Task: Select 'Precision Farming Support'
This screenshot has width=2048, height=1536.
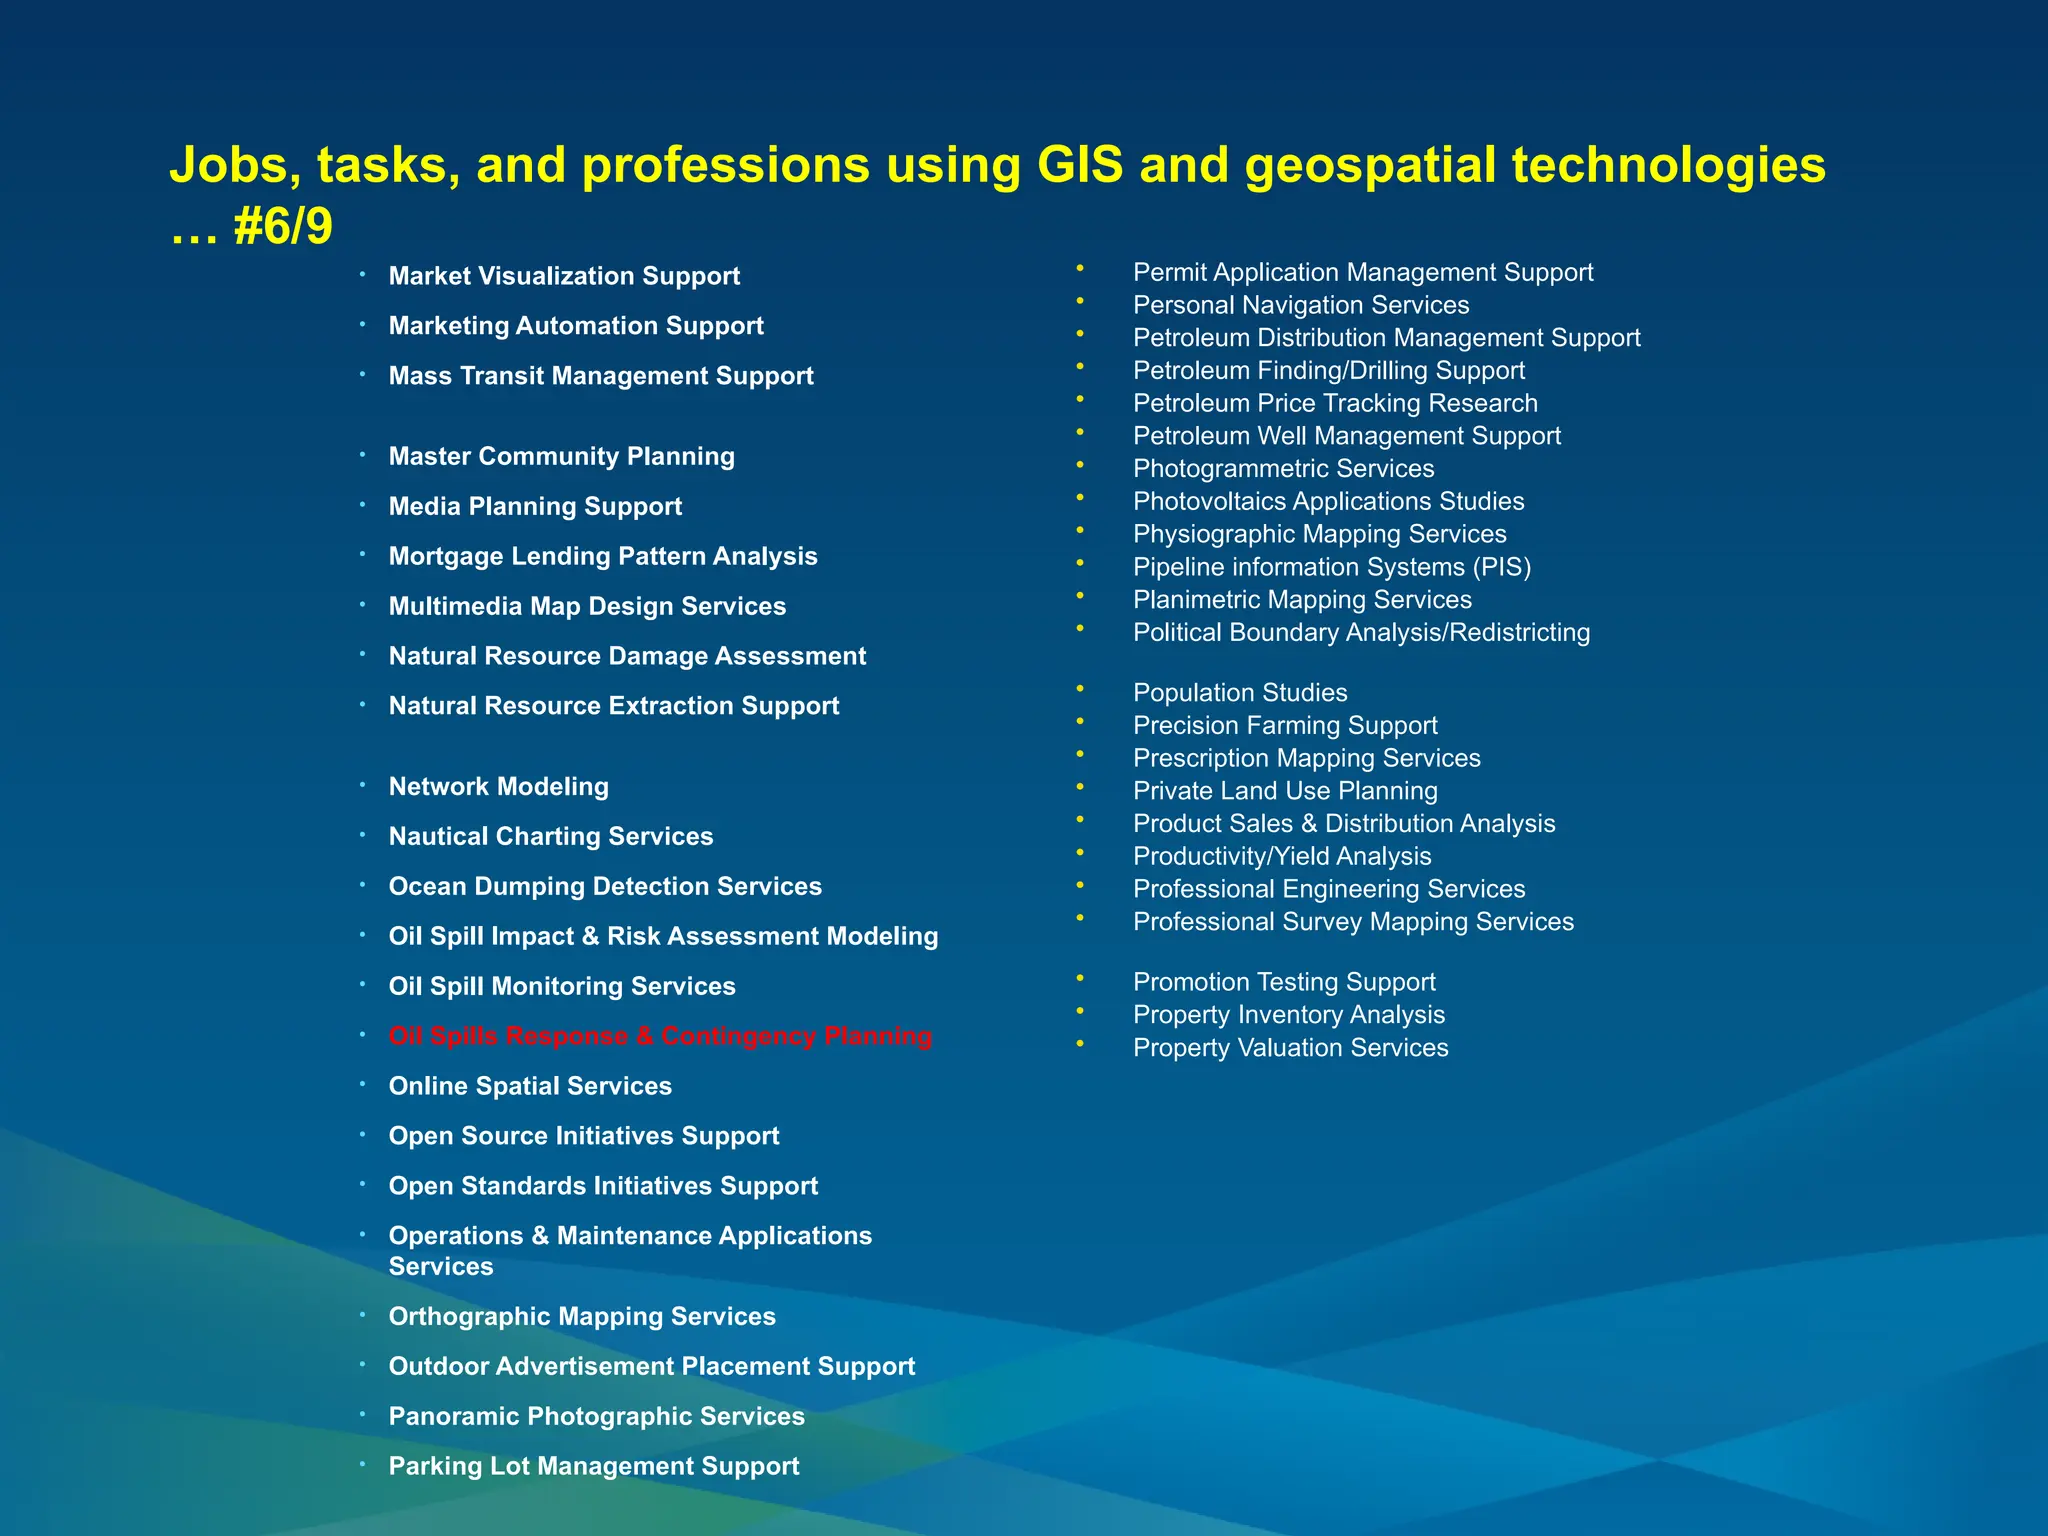Action: coord(1285,726)
